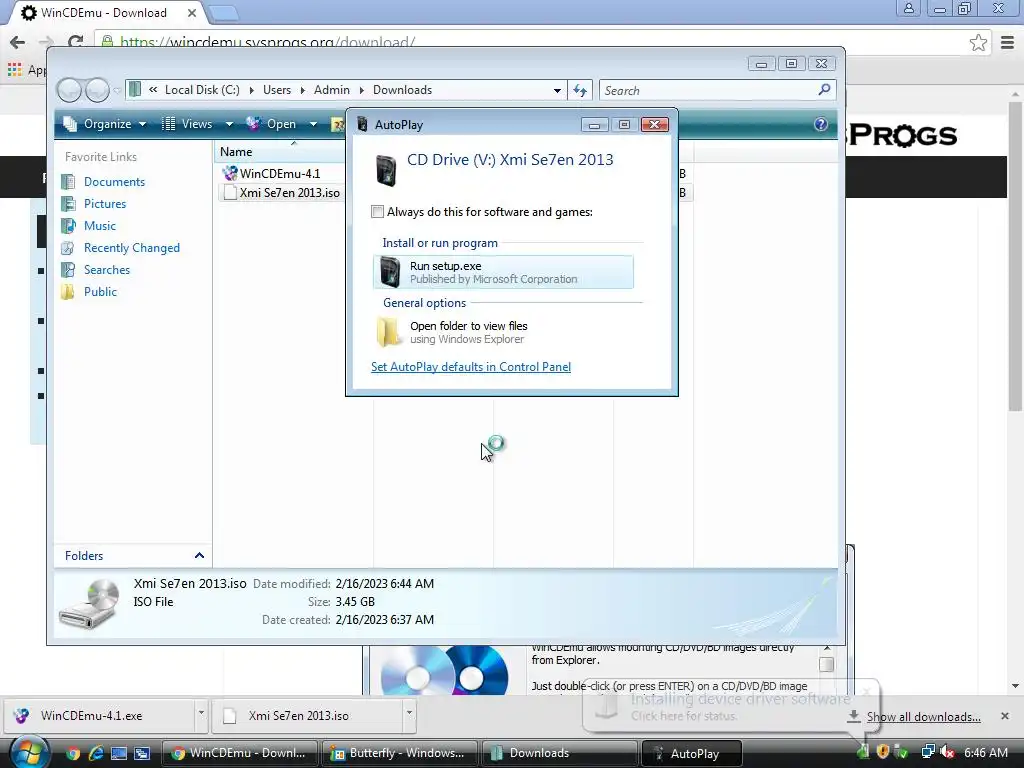
Task: Reload the Chrome page
Action: click(75, 42)
